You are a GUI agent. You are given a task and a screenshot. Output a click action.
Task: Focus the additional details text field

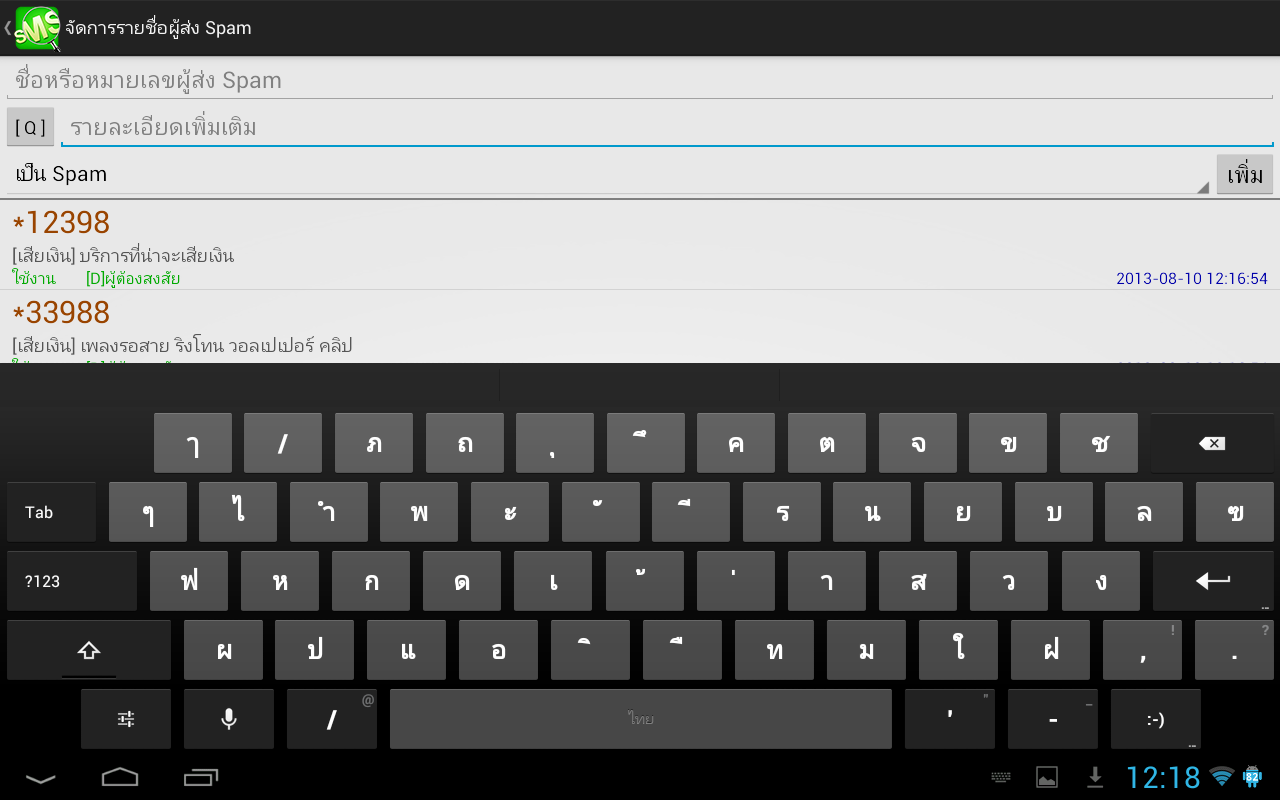tap(667, 127)
